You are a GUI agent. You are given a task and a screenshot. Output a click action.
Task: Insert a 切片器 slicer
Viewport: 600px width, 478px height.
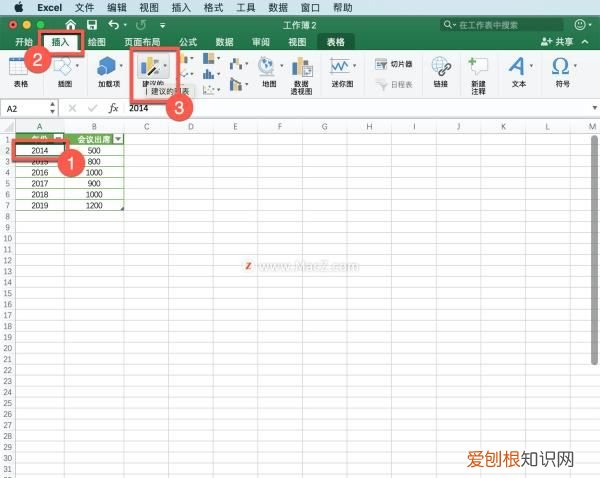click(x=394, y=64)
